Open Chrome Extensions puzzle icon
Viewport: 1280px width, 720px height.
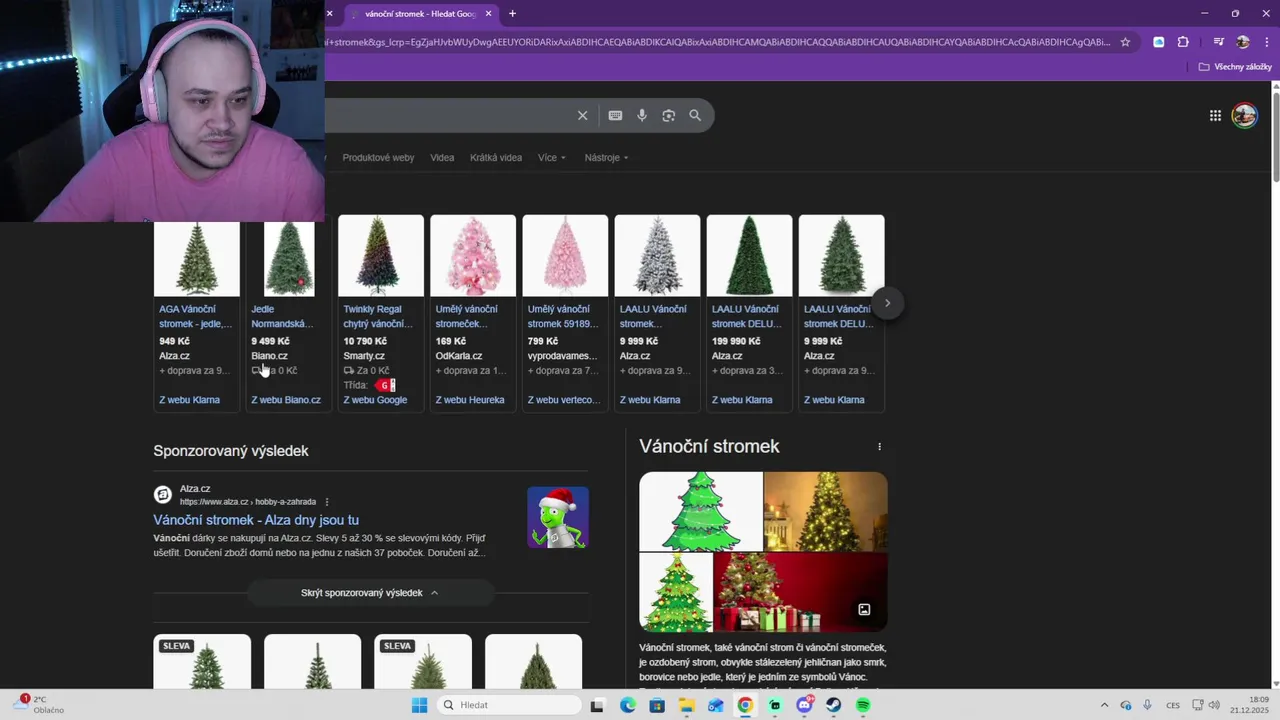pos(1183,42)
